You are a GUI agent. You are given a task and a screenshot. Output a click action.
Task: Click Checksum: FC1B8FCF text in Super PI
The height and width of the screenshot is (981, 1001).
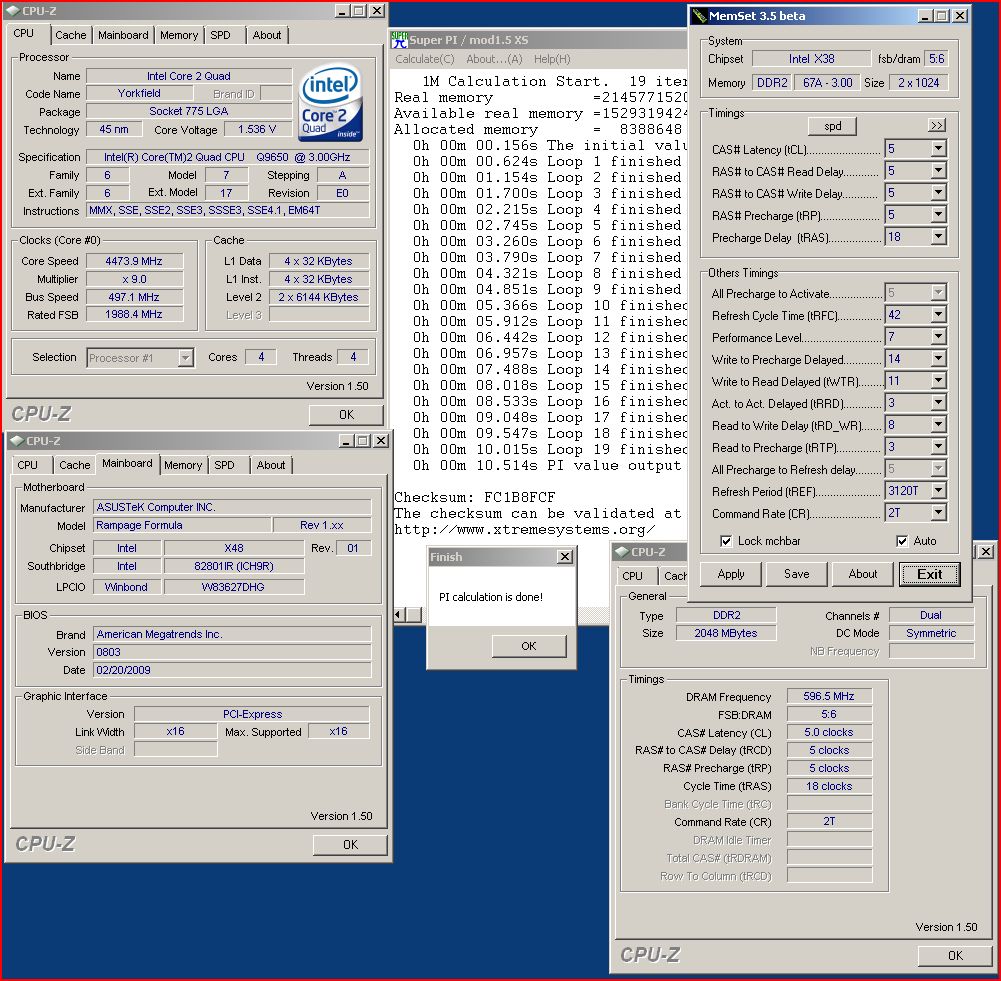point(474,497)
